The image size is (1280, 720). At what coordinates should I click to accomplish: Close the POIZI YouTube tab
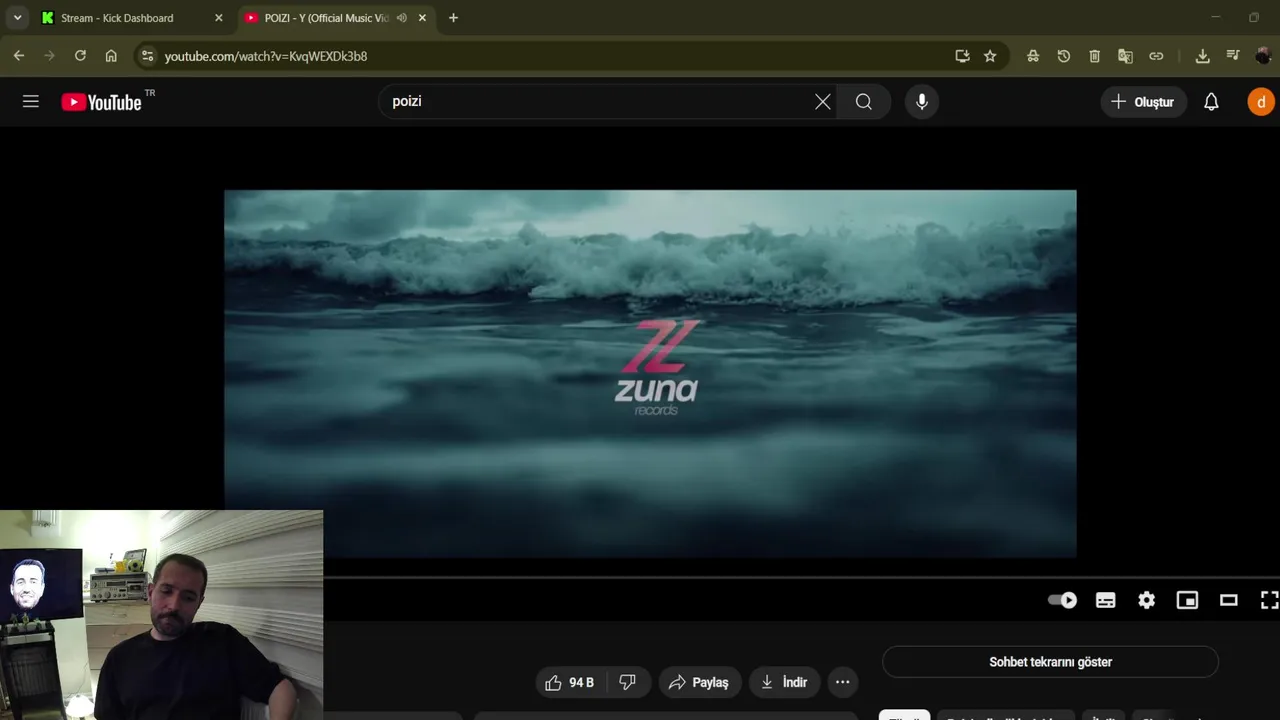(x=422, y=18)
